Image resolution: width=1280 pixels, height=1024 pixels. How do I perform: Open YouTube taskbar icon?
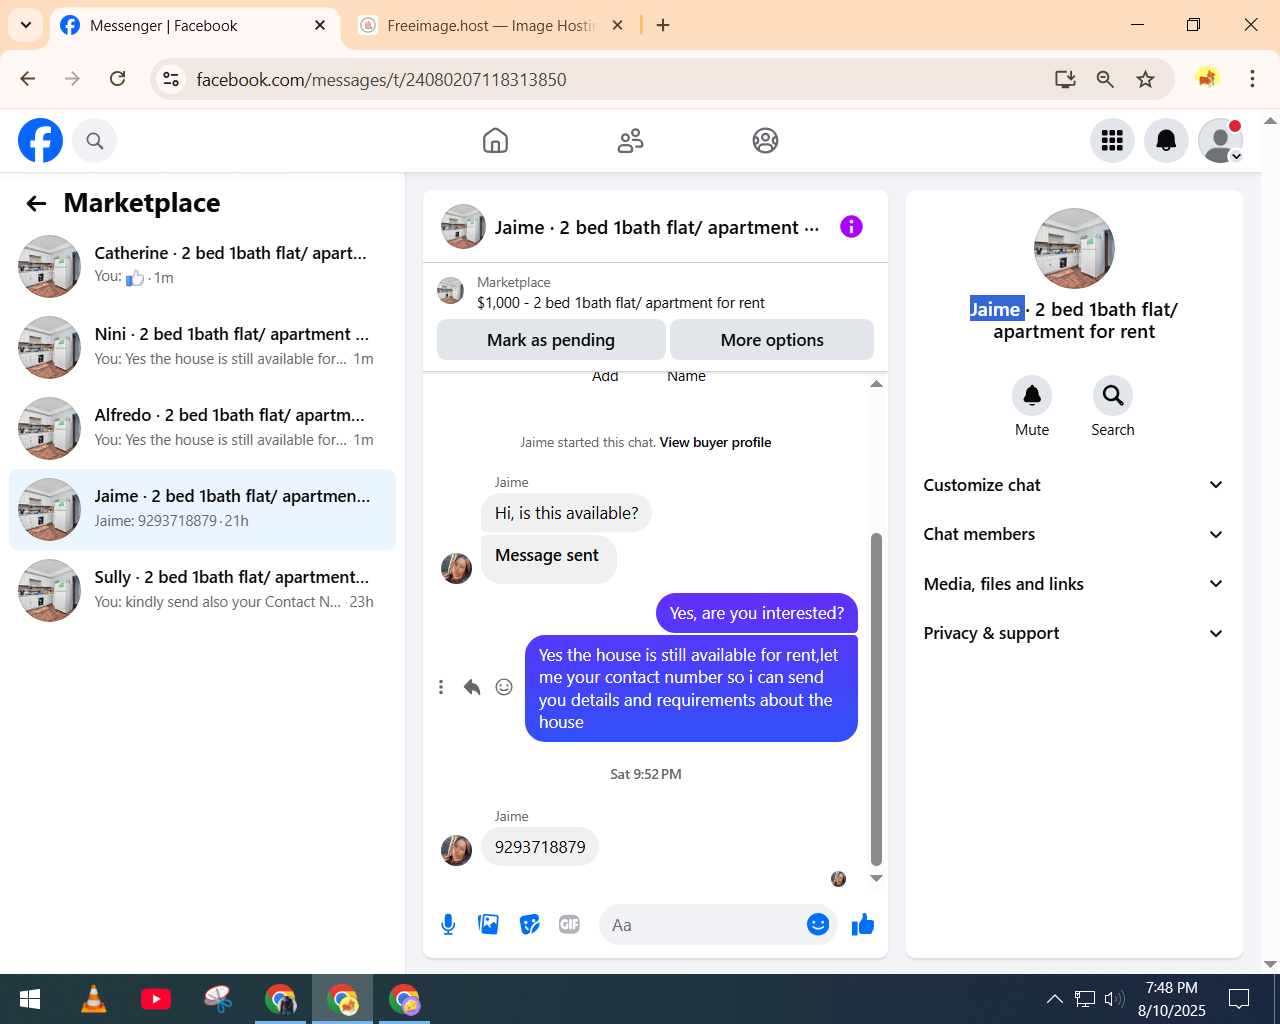(x=156, y=999)
